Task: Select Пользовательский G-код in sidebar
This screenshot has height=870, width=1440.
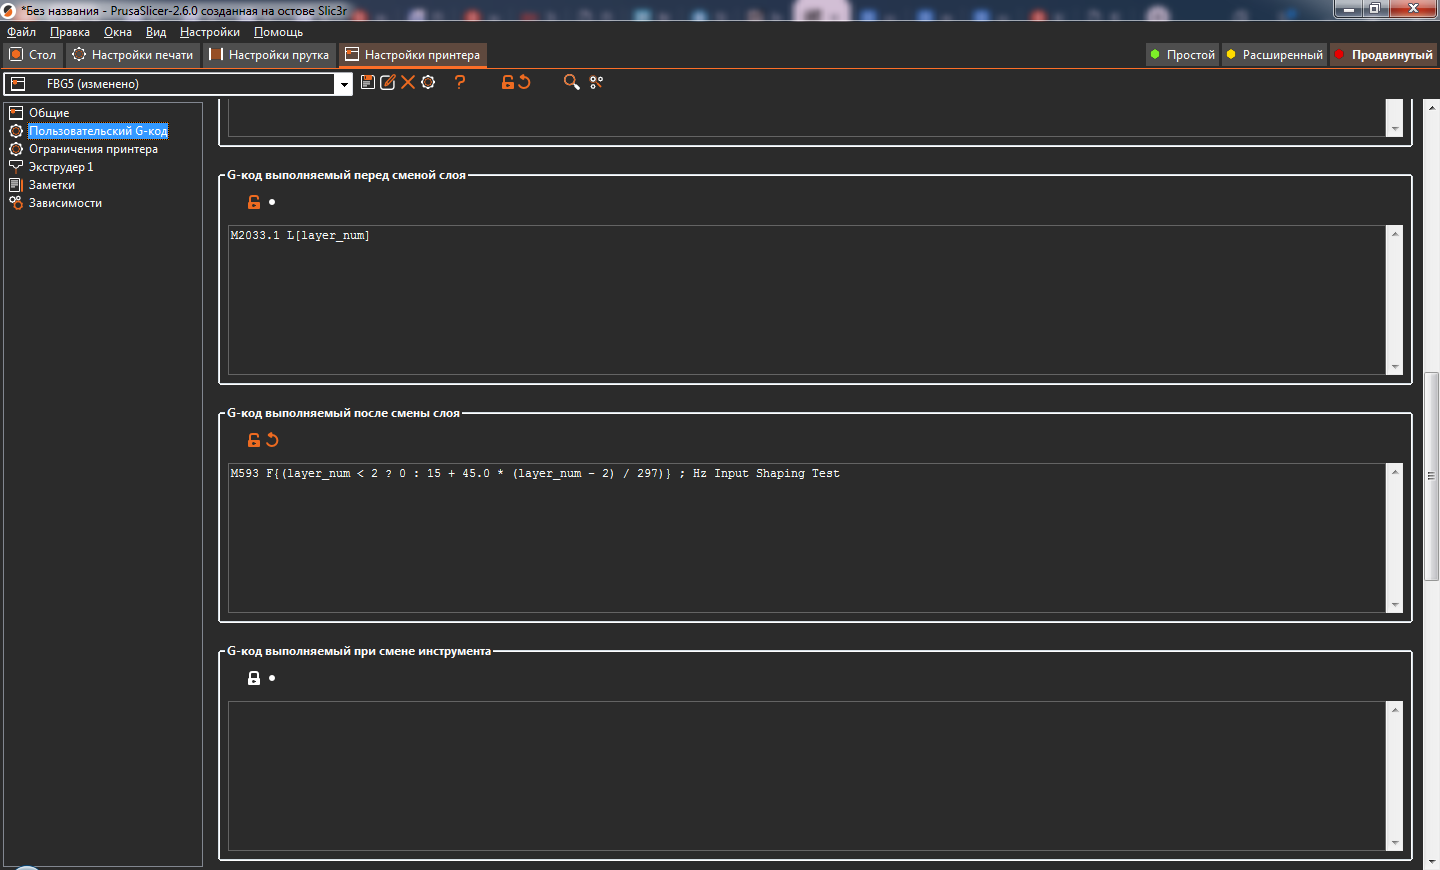Action: pos(98,131)
